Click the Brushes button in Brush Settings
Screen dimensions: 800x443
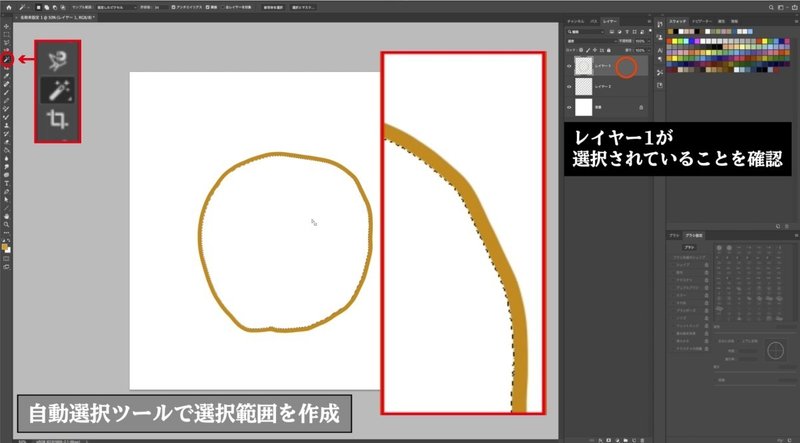(x=689, y=247)
